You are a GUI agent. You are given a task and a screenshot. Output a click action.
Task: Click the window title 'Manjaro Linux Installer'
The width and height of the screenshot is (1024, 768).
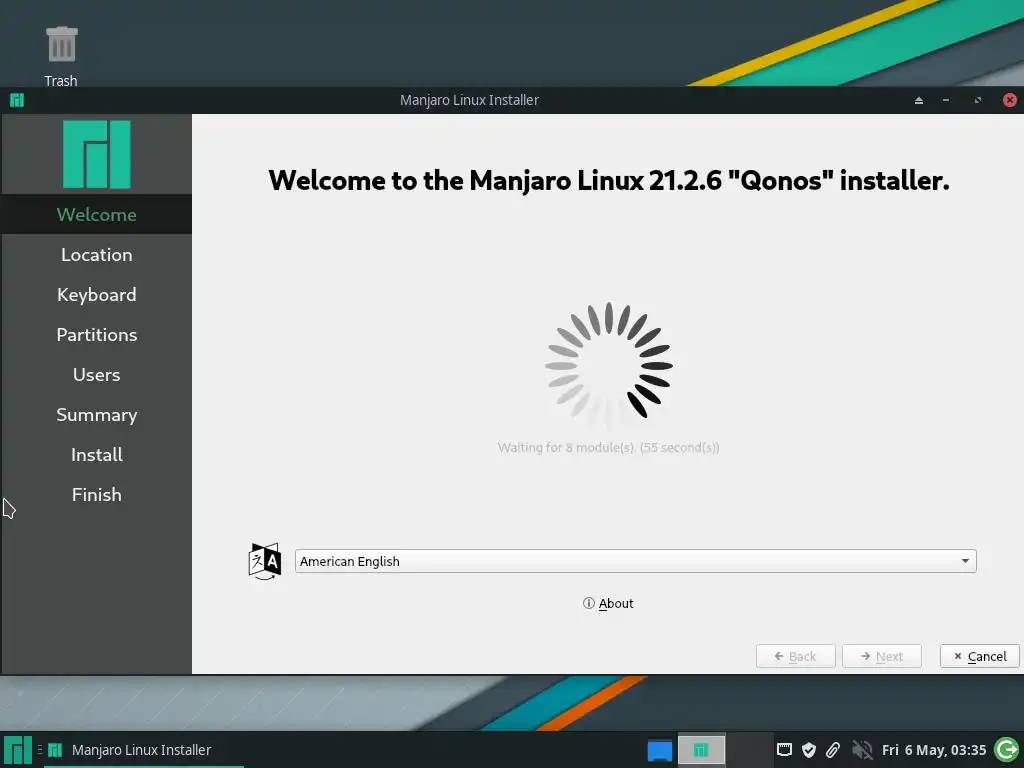pos(469,100)
